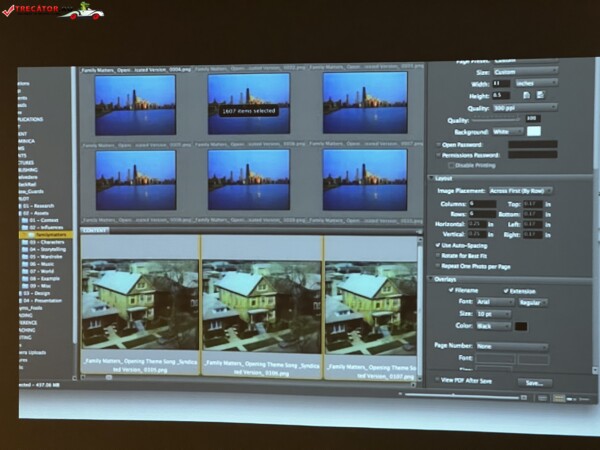Toggle View PDF After Save checkbox
Image resolution: width=600 pixels, height=450 pixels.
(x=436, y=380)
